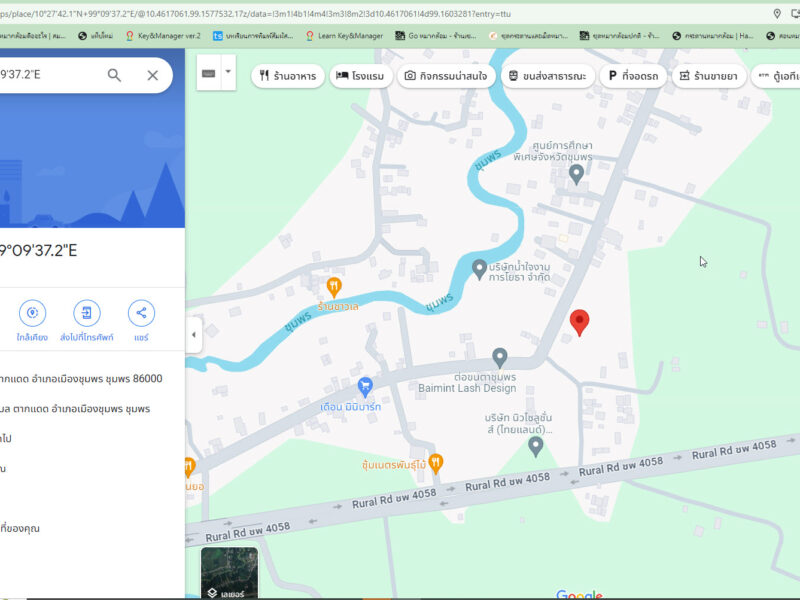800x600 pixels.
Task: Open the on-screen keyboard input tool
Action: 209,73
